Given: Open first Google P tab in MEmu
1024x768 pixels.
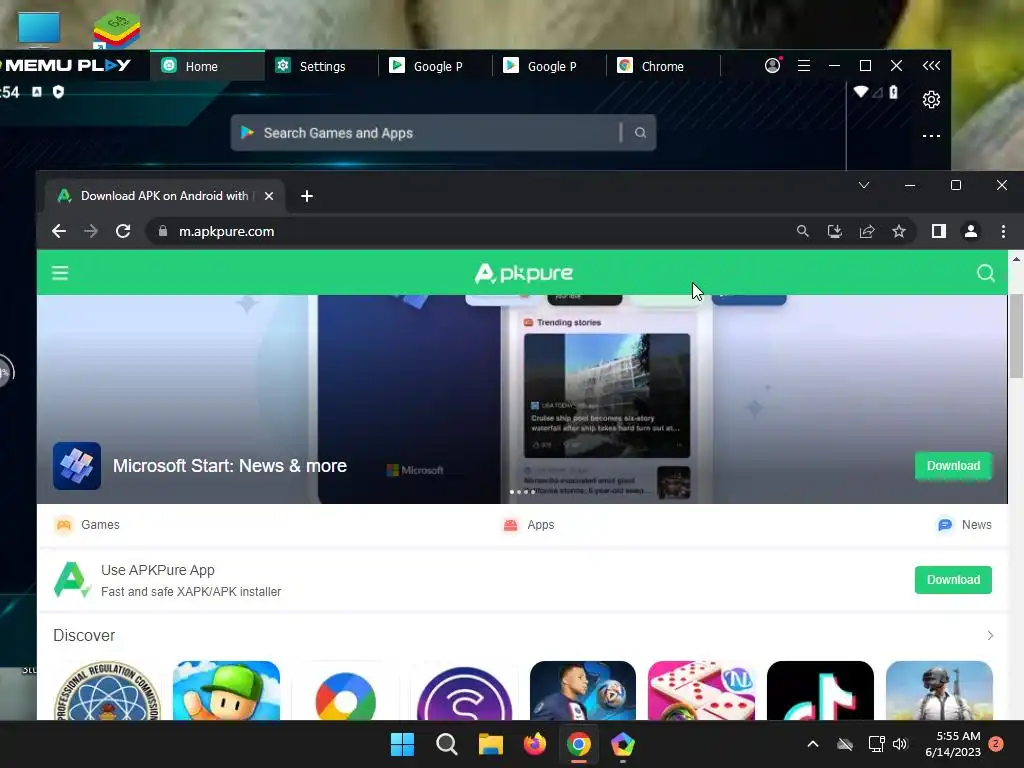Looking at the screenshot, I should click(436, 66).
